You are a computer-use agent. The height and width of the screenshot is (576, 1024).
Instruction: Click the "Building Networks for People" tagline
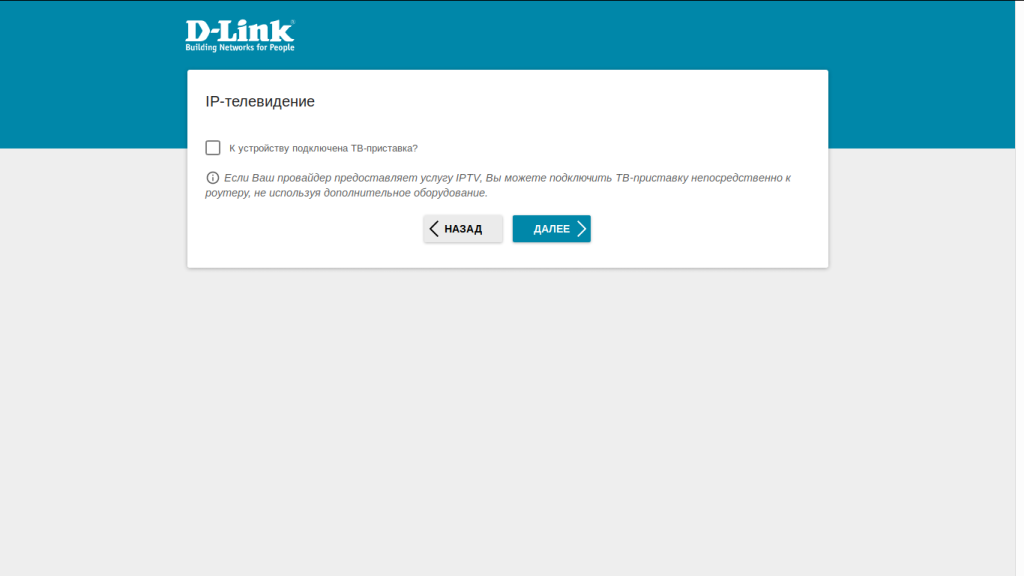240,48
